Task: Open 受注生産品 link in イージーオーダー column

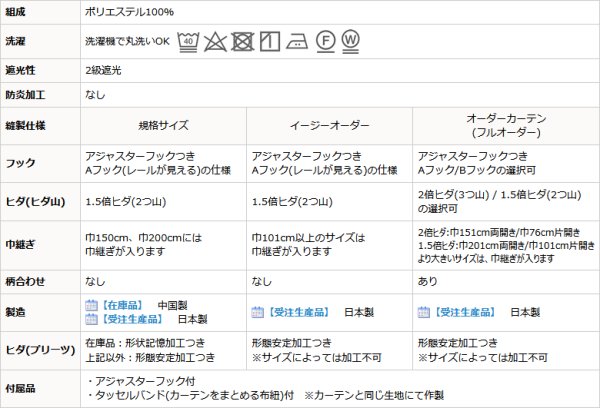Action: (297, 312)
